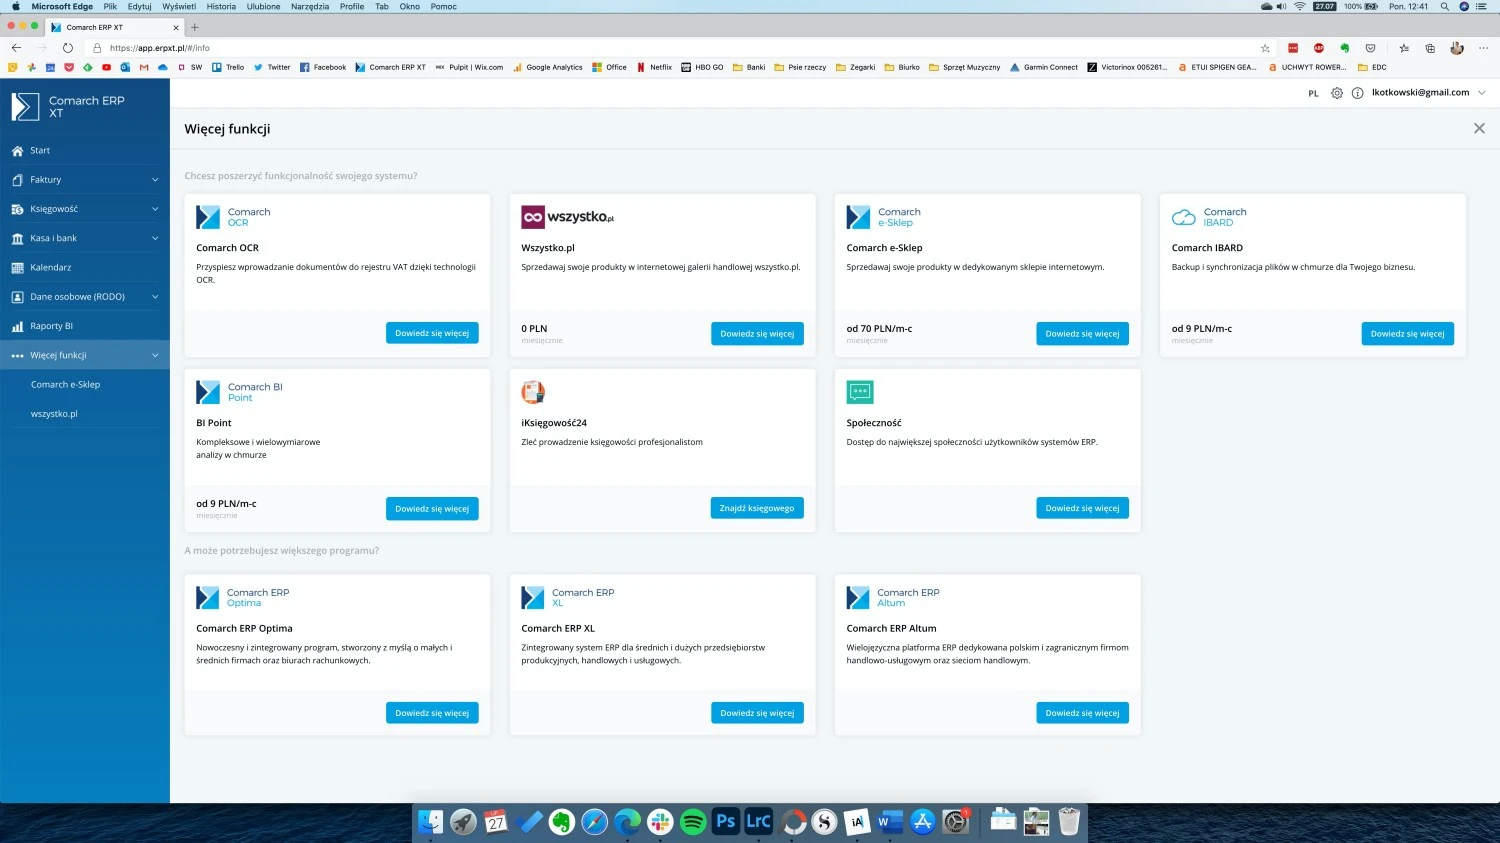Open Spotify from the Dock
1500x843 pixels.
pos(693,822)
